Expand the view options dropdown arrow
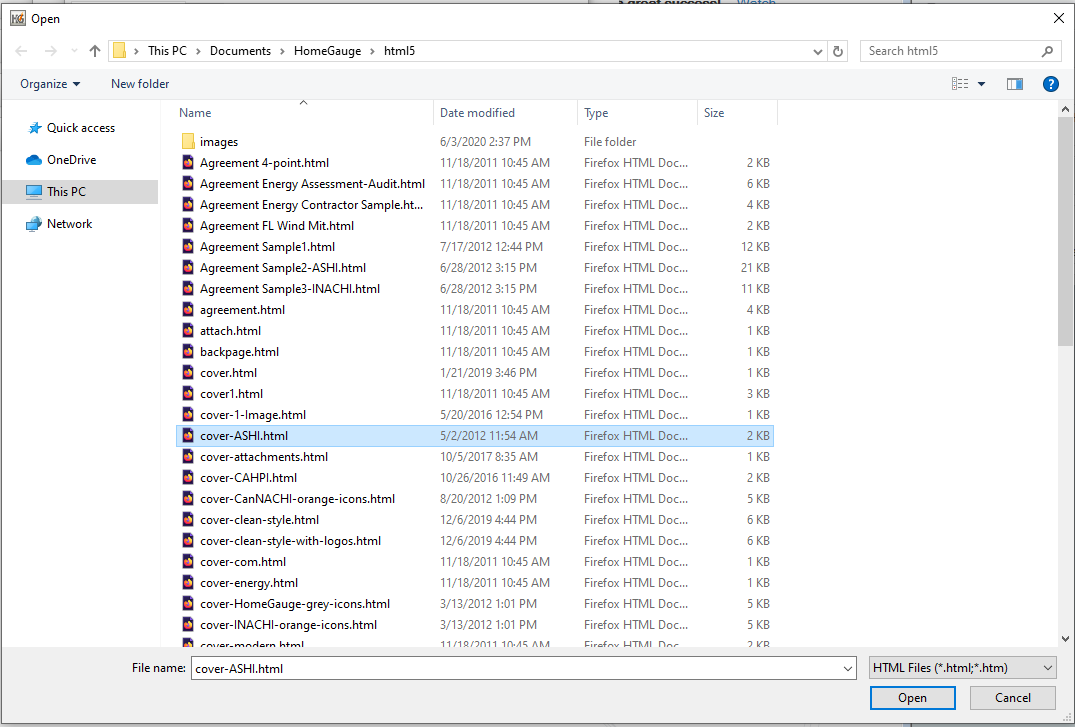 point(981,84)
